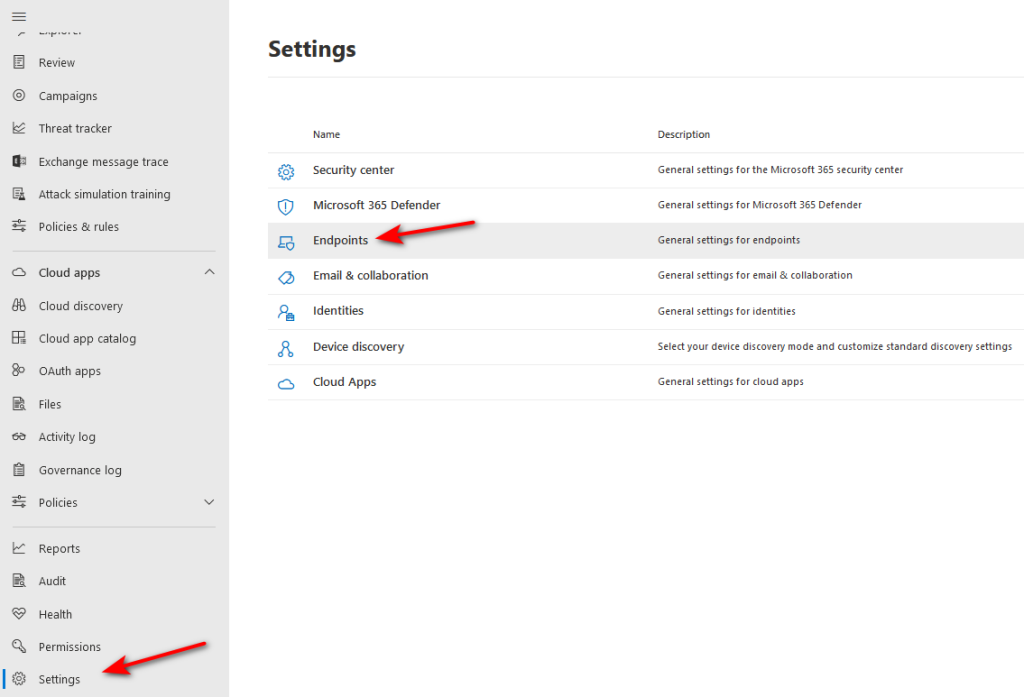The image size is (1024, 697).
Task: Open Reports from the sidebar
Action: pos(59,549)
